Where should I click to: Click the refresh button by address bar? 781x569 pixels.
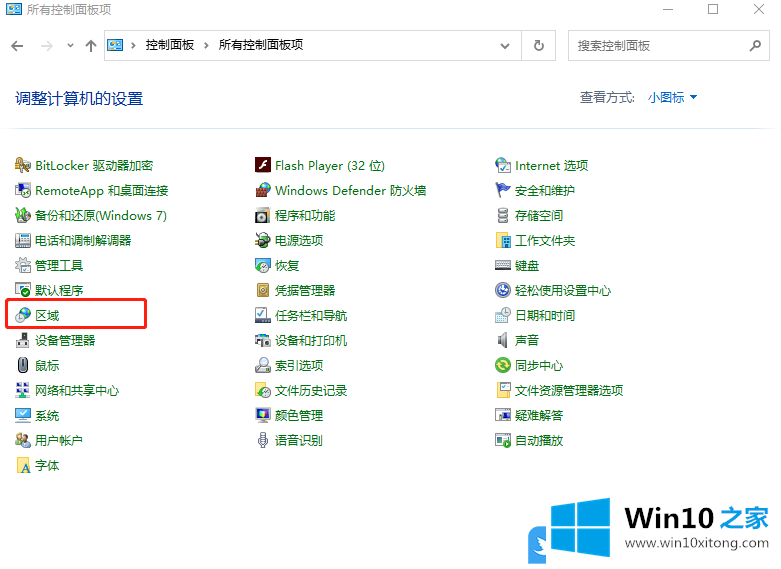[539, 45]
